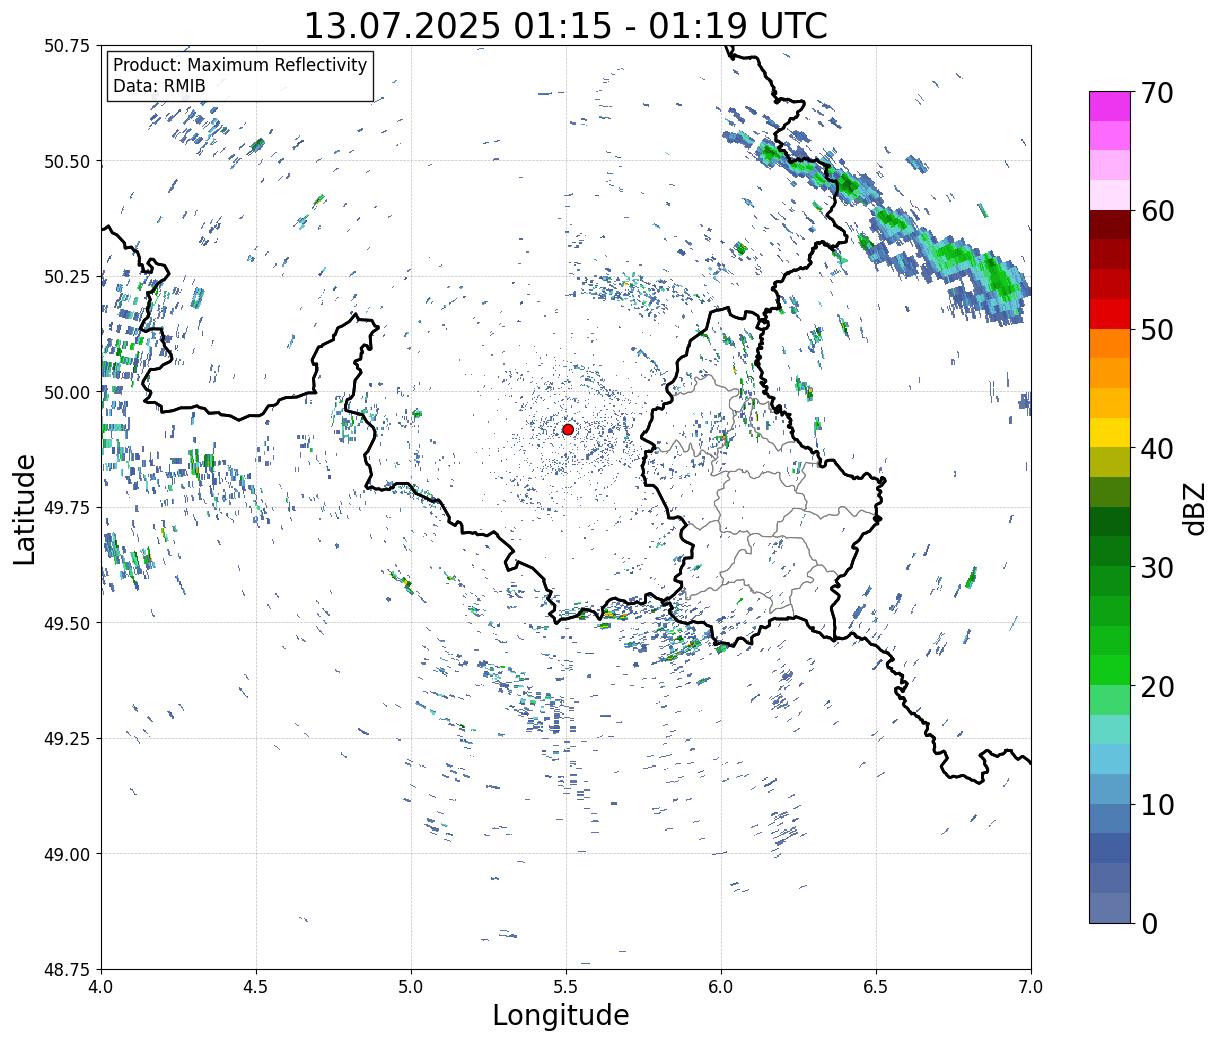Image resolution: width=1219 pixels, height=1040 pixels.
Task: Click longitude tick label 6.0
Action: tap(721, 986)
